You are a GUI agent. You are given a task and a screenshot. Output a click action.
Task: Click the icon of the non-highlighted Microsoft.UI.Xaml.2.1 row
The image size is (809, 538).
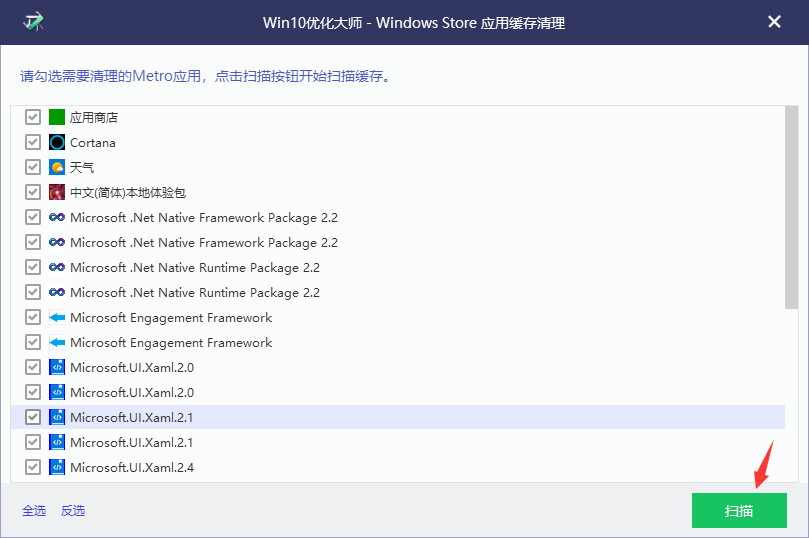(x=57, y=442)
